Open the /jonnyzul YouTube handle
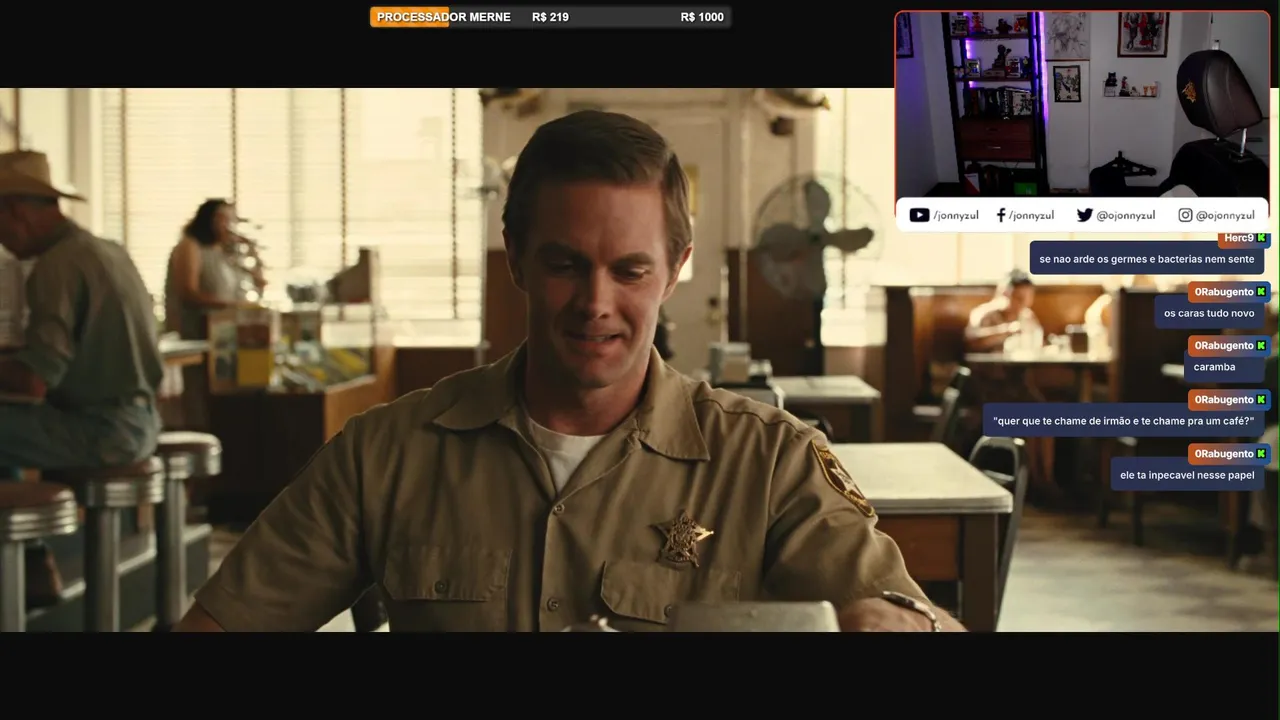 click(956, 216)
